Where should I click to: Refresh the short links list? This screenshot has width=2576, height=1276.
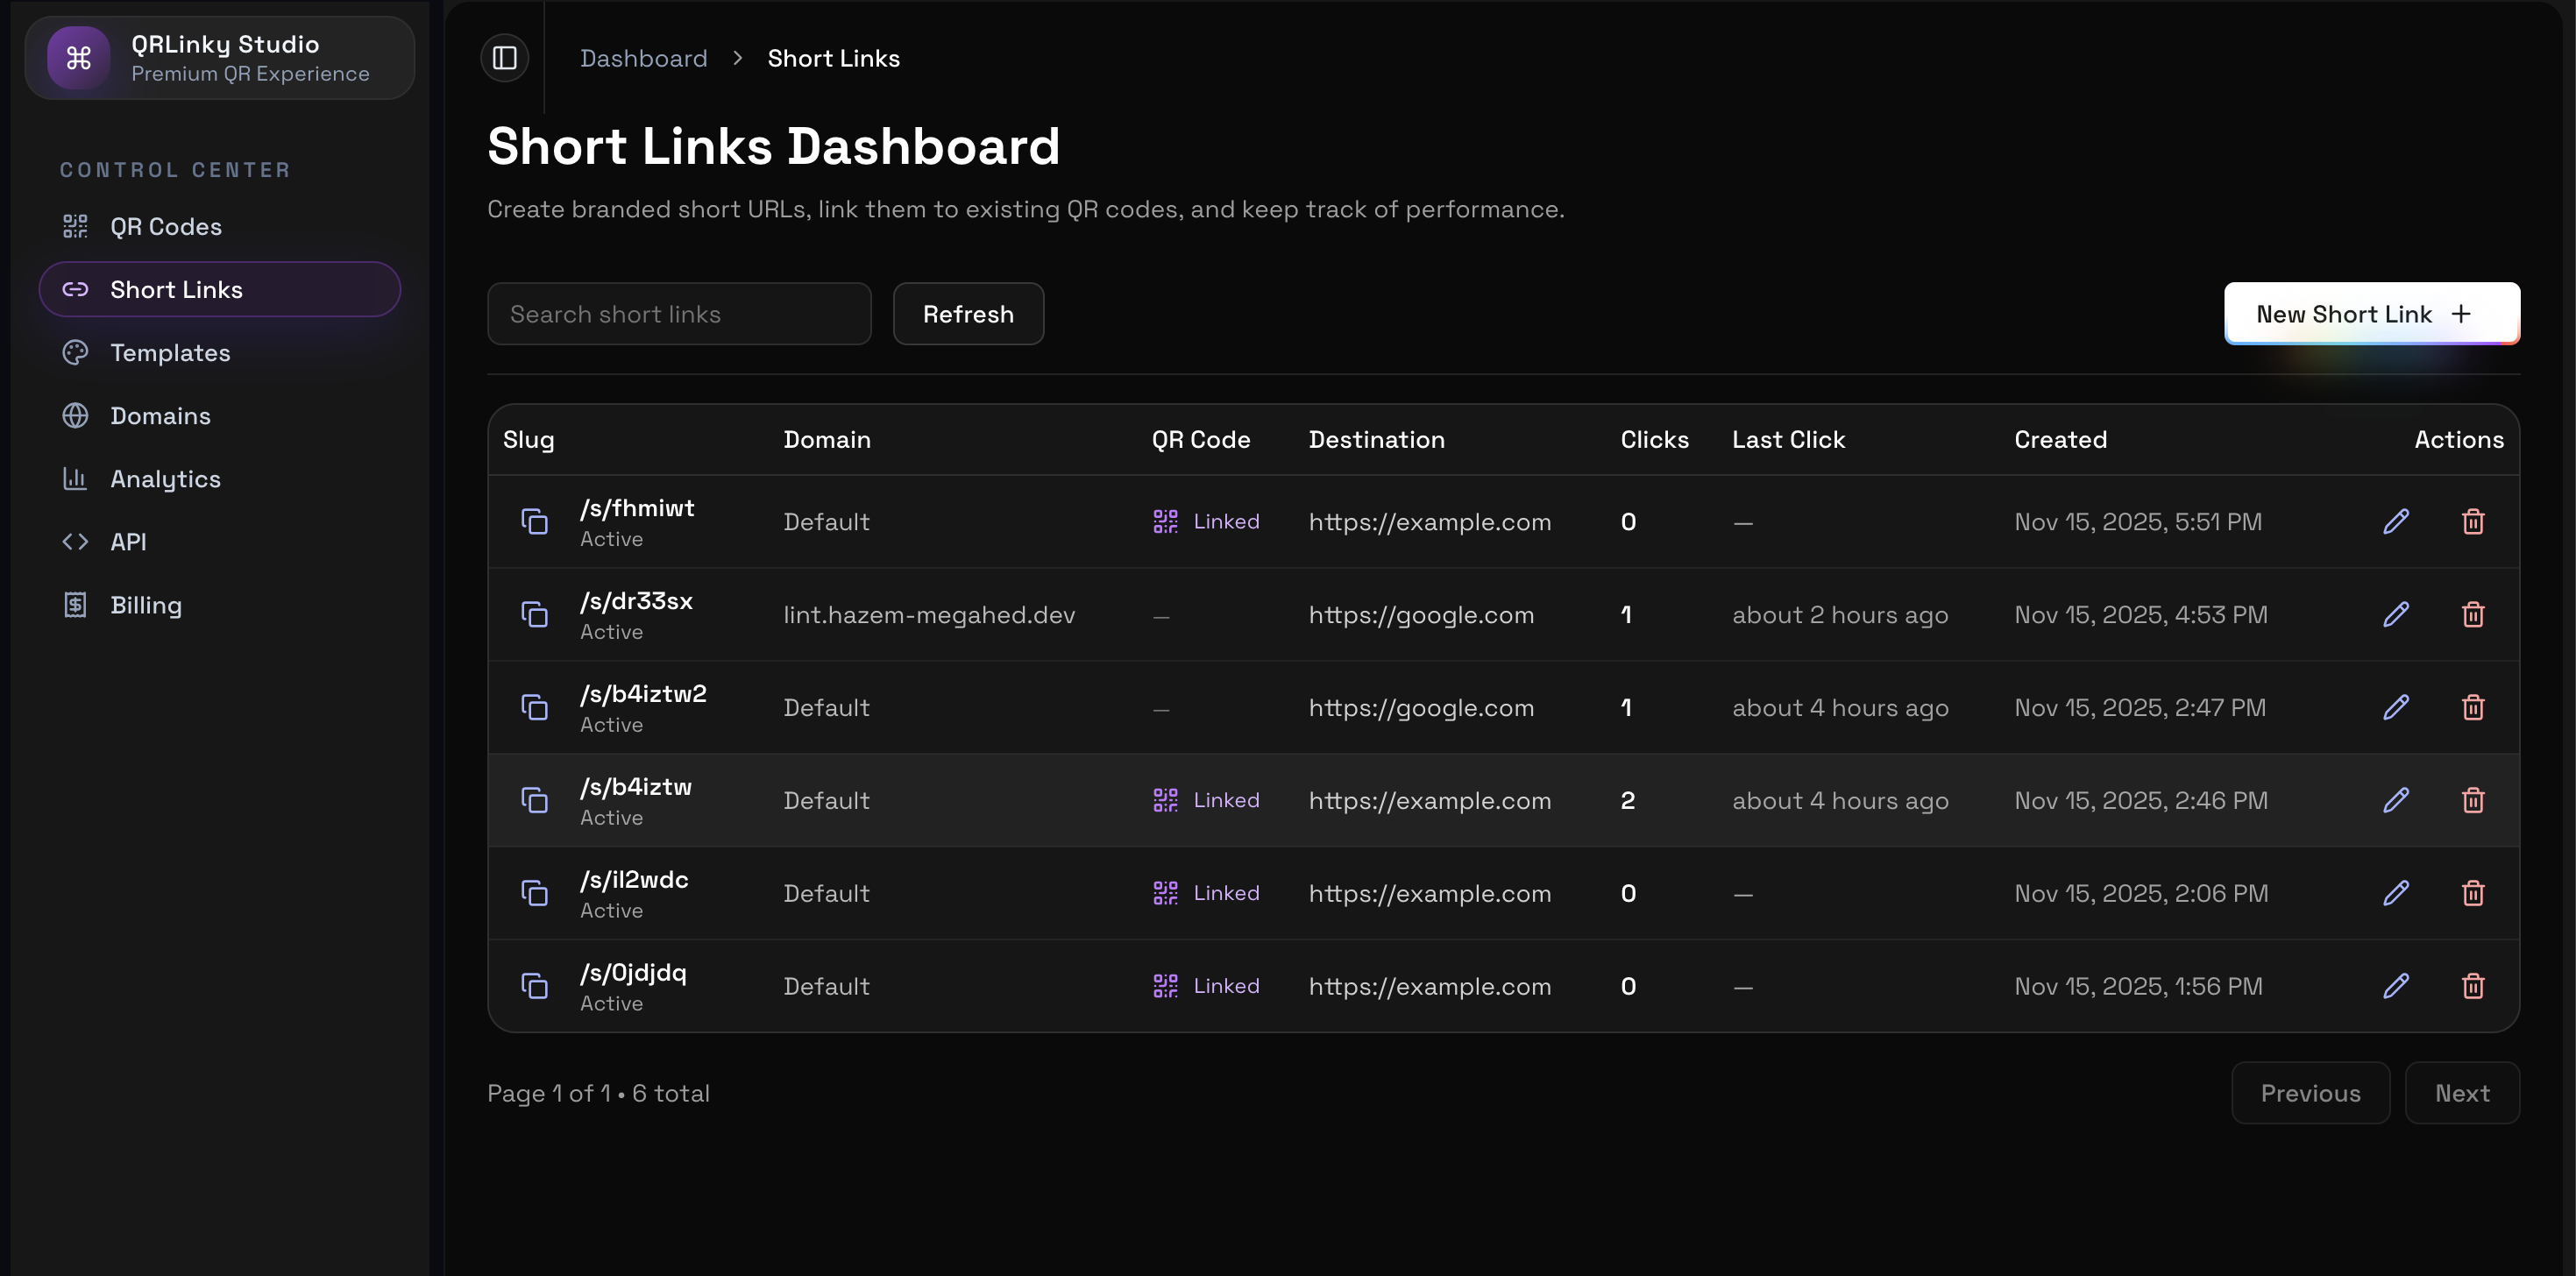coord(967,313)
